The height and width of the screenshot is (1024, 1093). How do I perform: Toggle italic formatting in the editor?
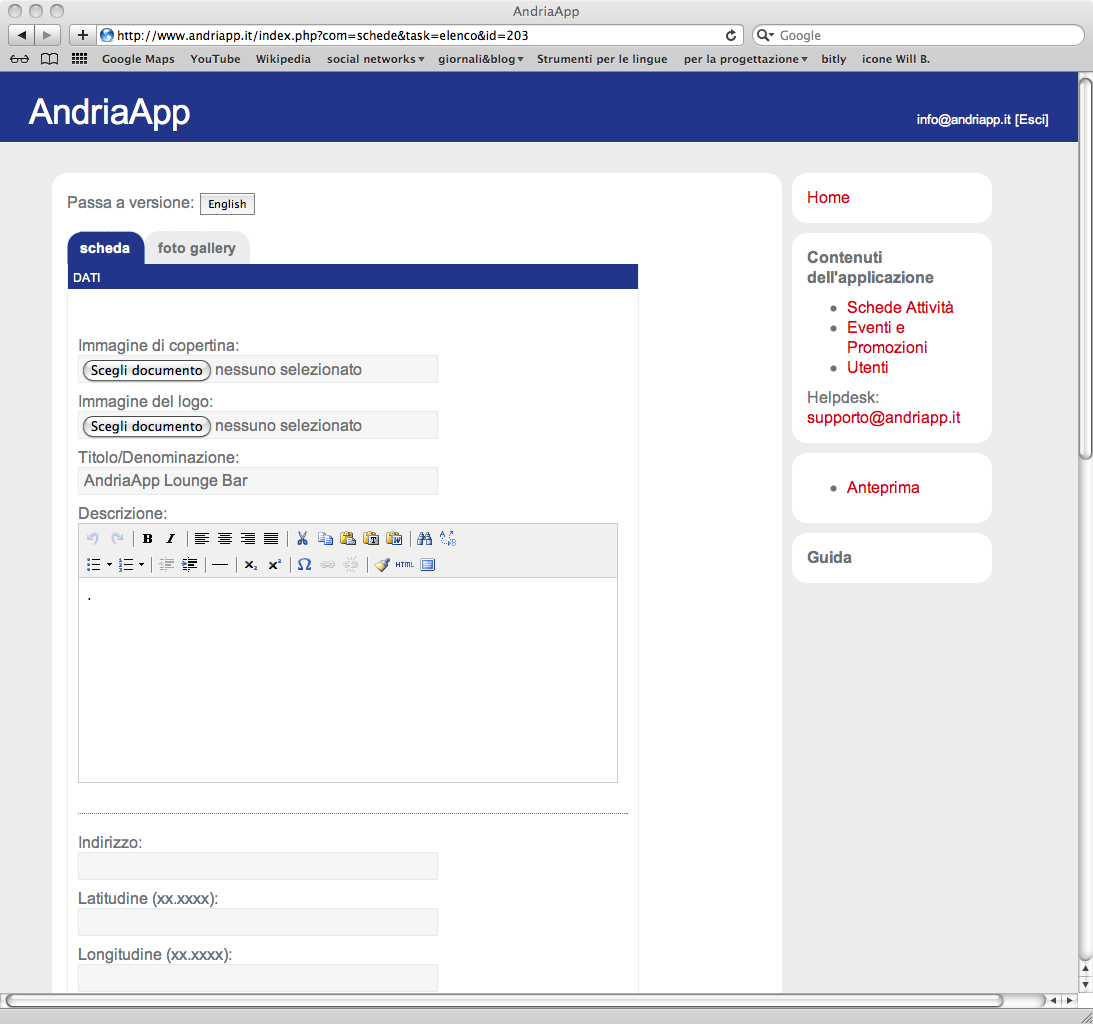pos(170,538)
